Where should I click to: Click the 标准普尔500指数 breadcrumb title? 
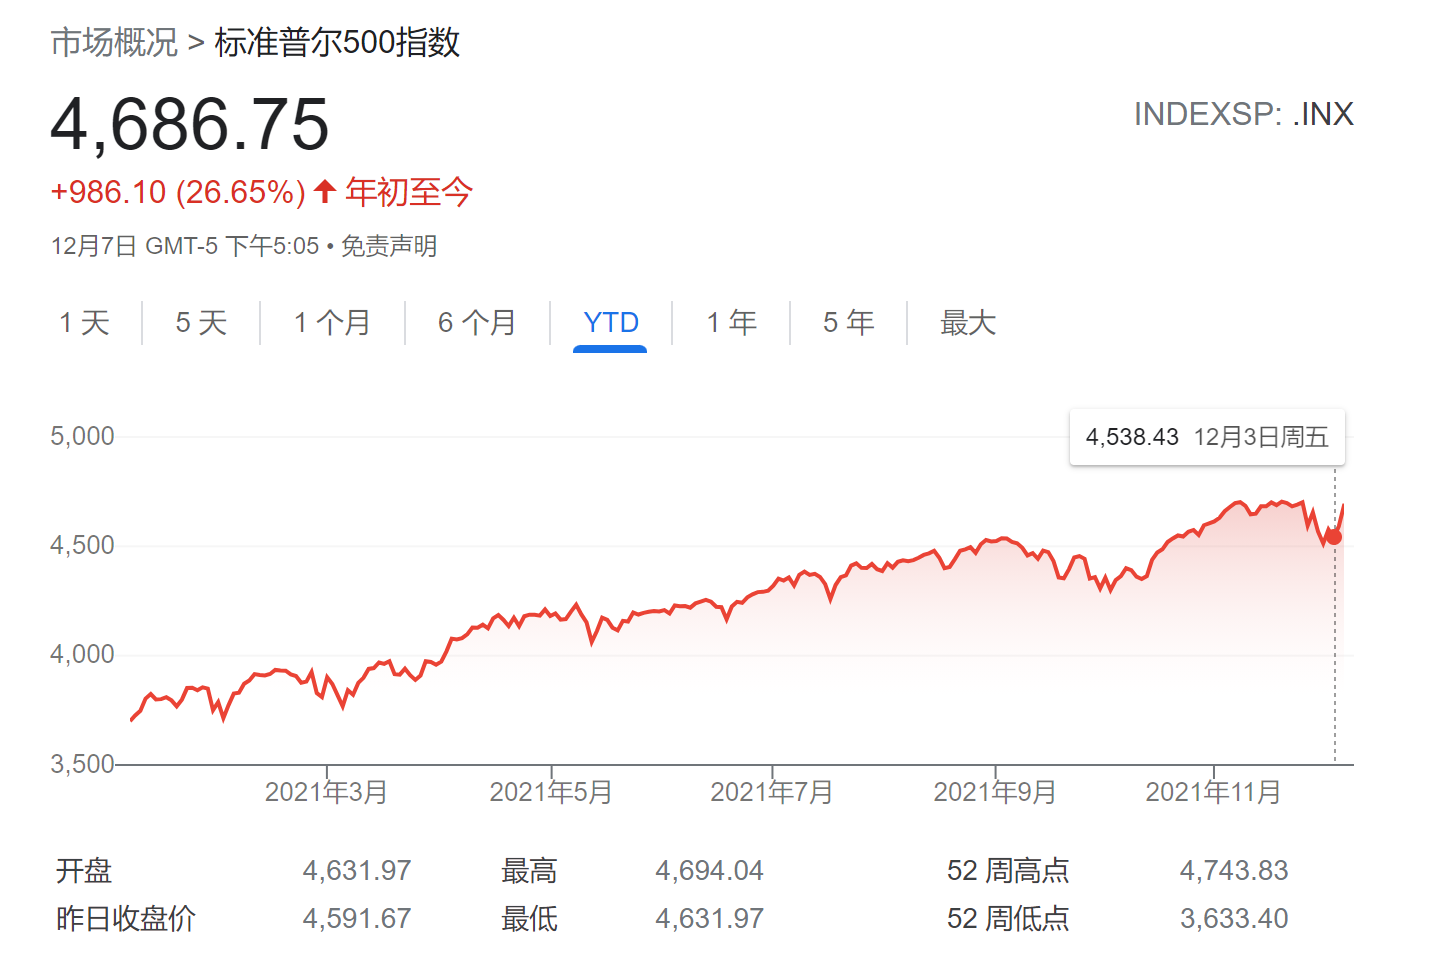[x=337, y=42]
